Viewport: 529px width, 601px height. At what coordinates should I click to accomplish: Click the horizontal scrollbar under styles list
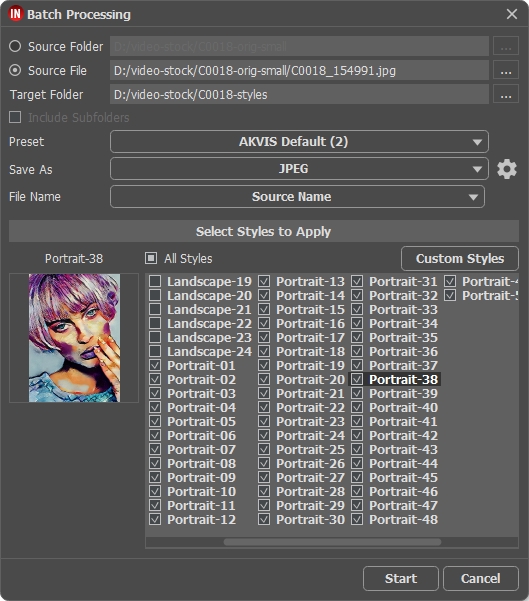click(332, 542)
